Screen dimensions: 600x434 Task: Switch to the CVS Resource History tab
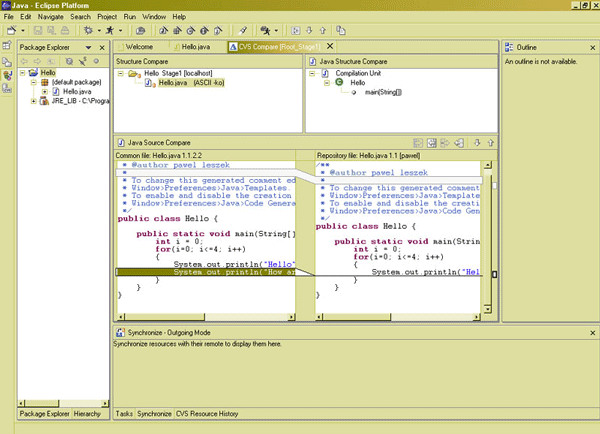[207, 414]
